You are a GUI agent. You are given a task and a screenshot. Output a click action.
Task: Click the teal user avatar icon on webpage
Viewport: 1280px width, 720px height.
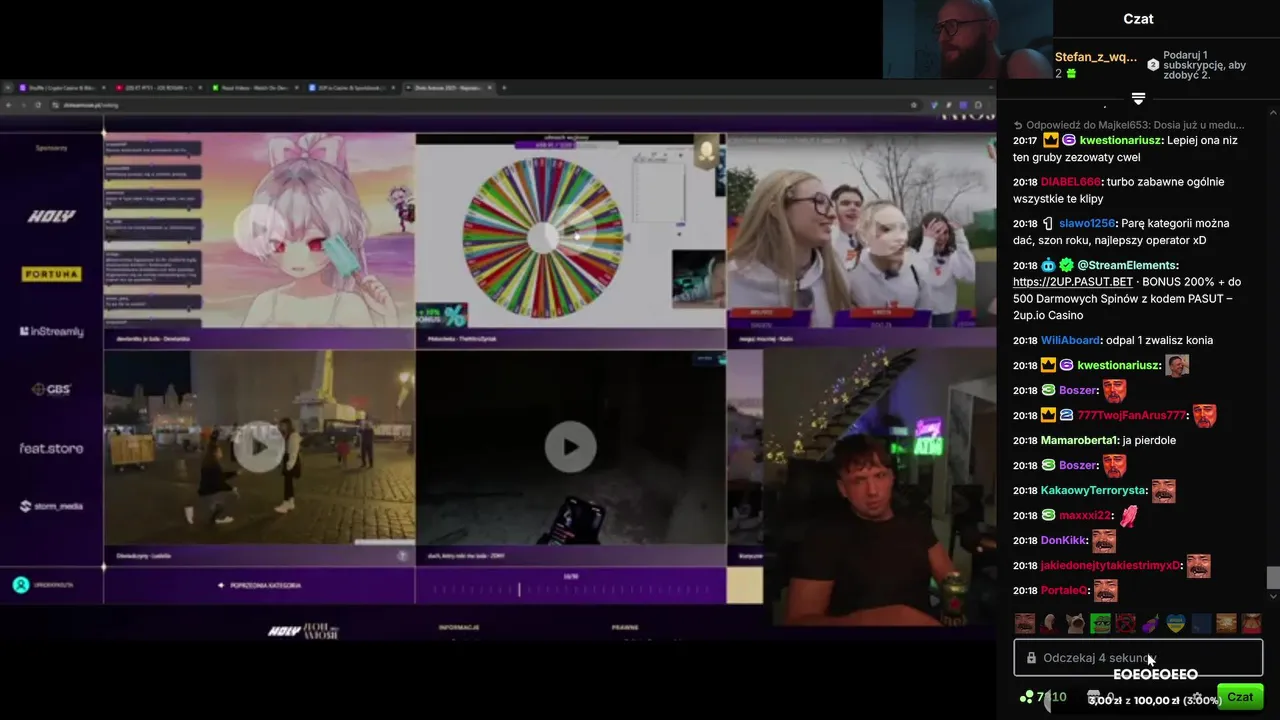coord(21,585)
